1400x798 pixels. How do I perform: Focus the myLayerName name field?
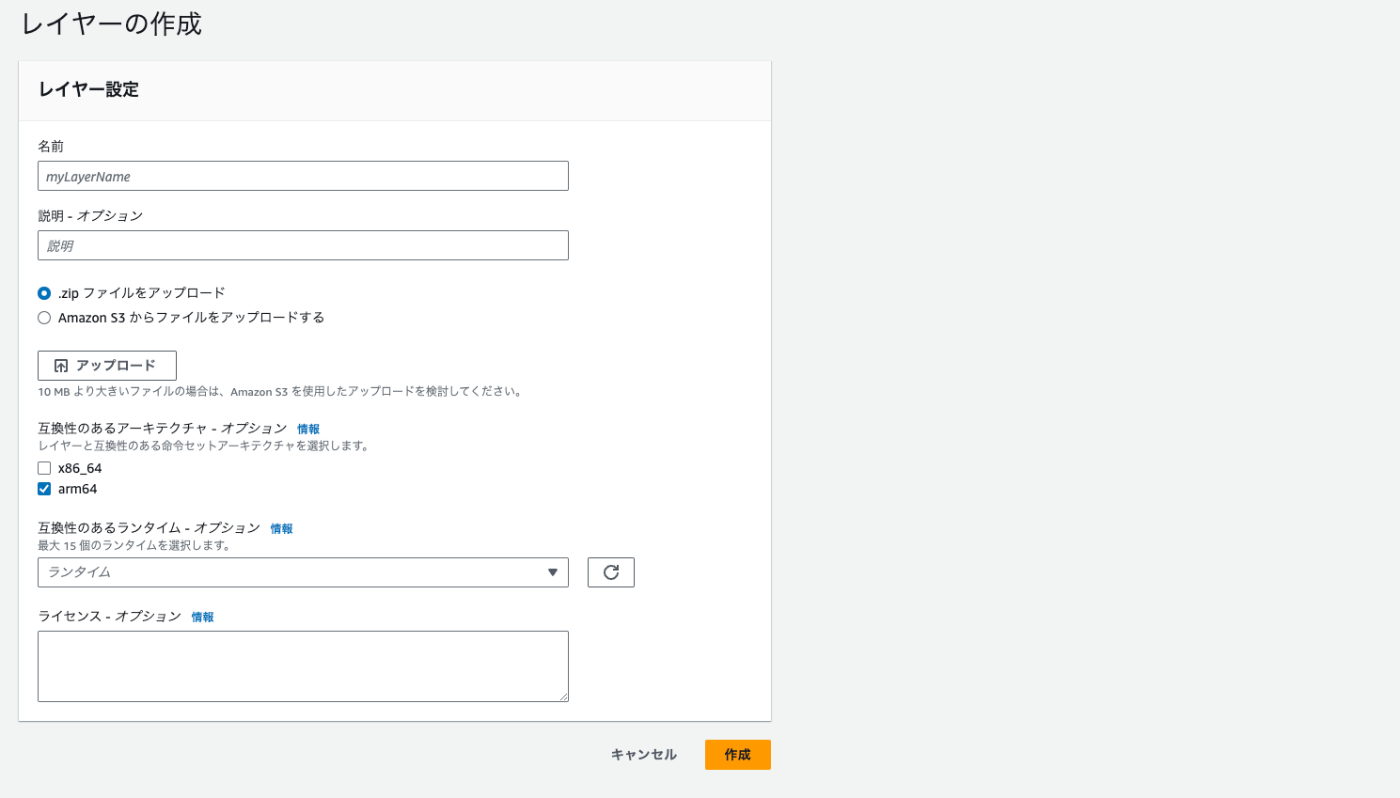click(x=300, y=175)
